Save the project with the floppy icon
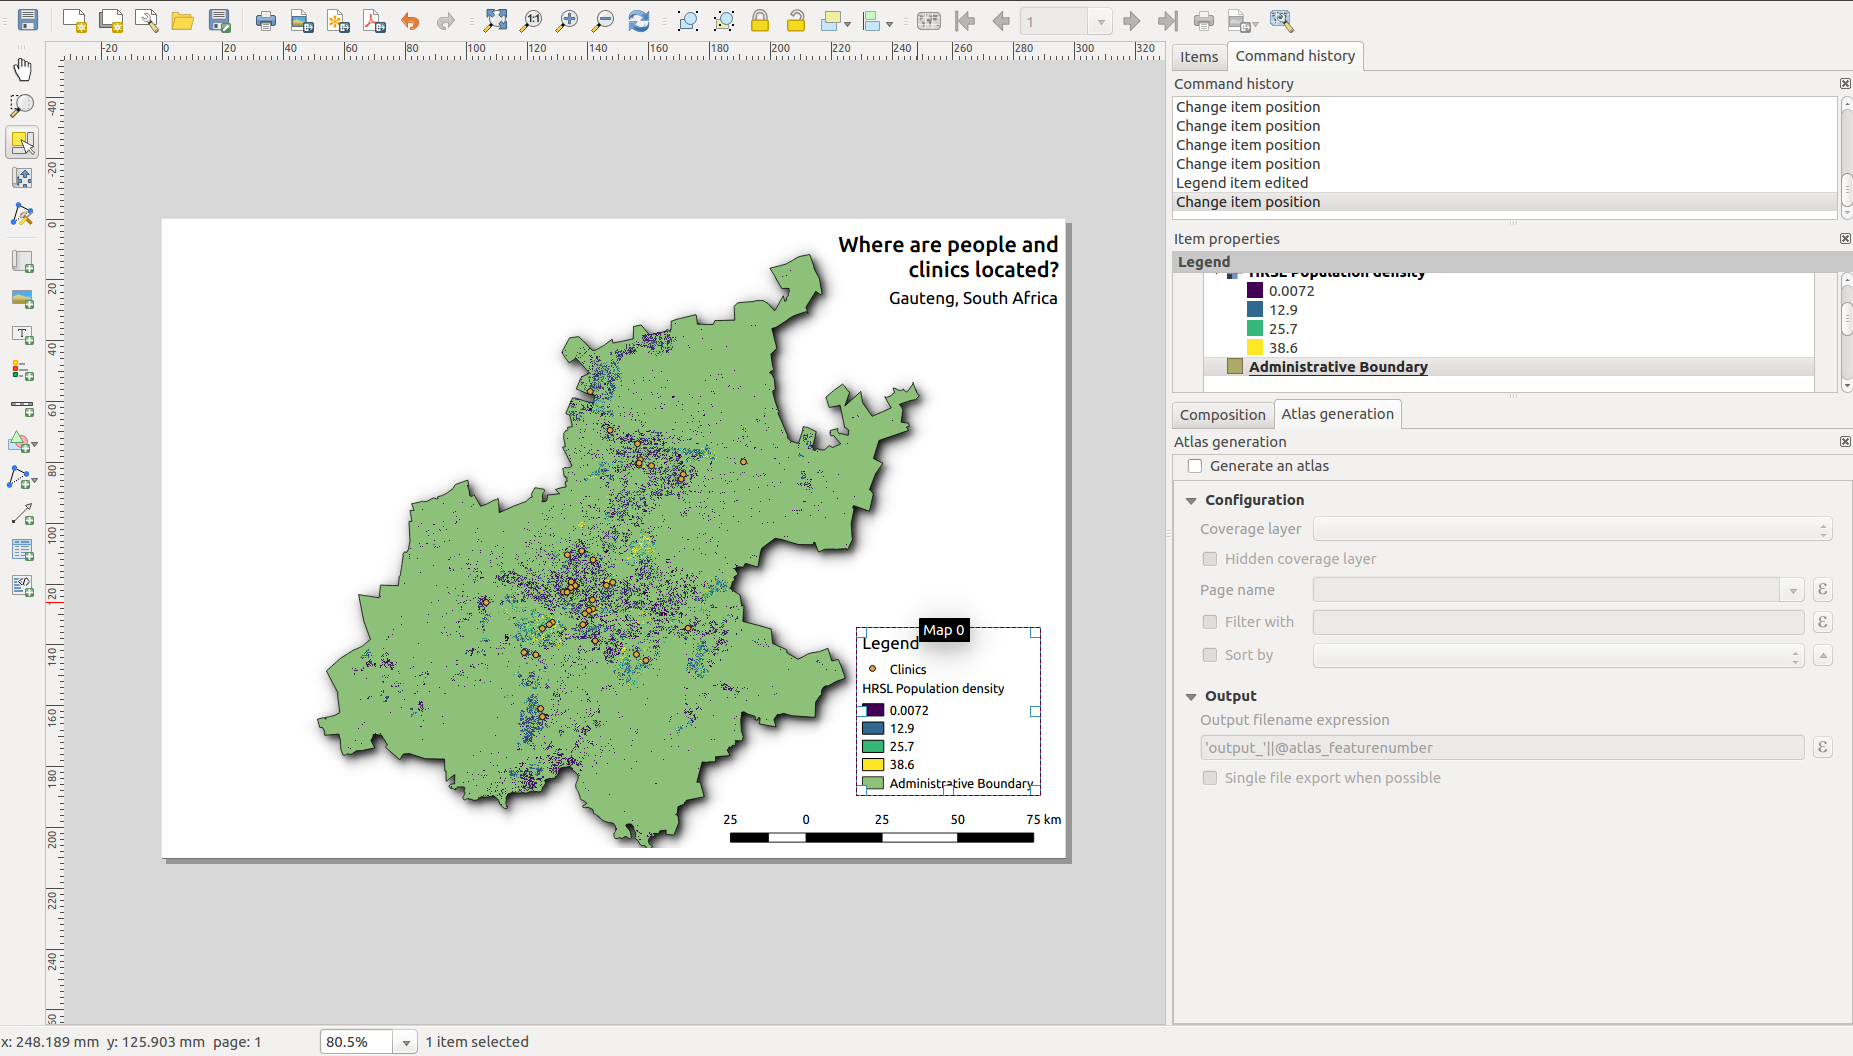The image size is (1853, 1056). pyautogui.click(x=28, y=20)
